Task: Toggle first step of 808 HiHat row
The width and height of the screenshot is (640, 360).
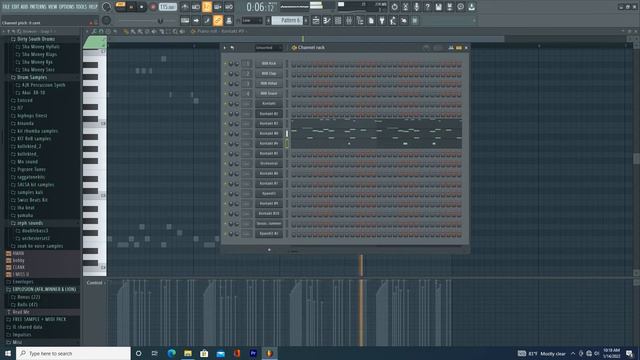Action: point(294,84)
